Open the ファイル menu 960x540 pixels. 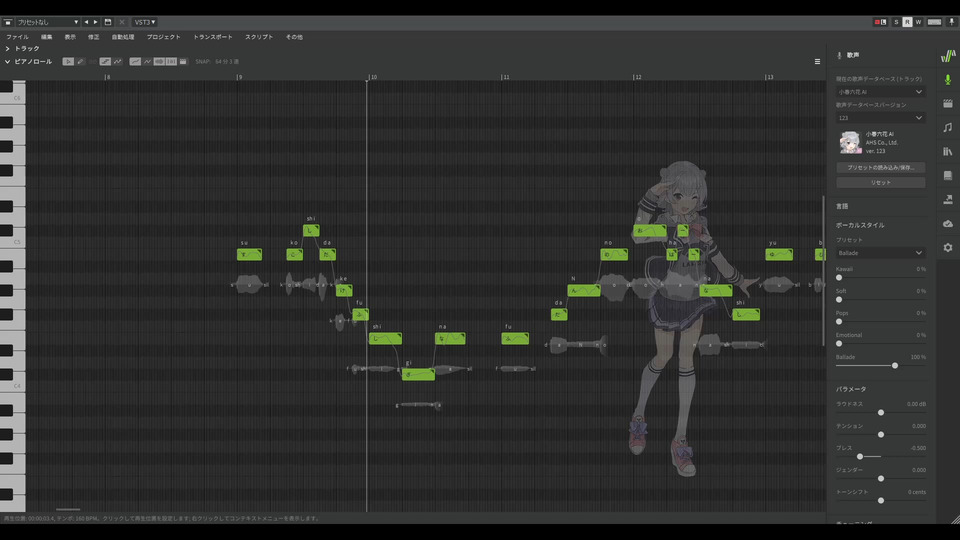point(17,37)
